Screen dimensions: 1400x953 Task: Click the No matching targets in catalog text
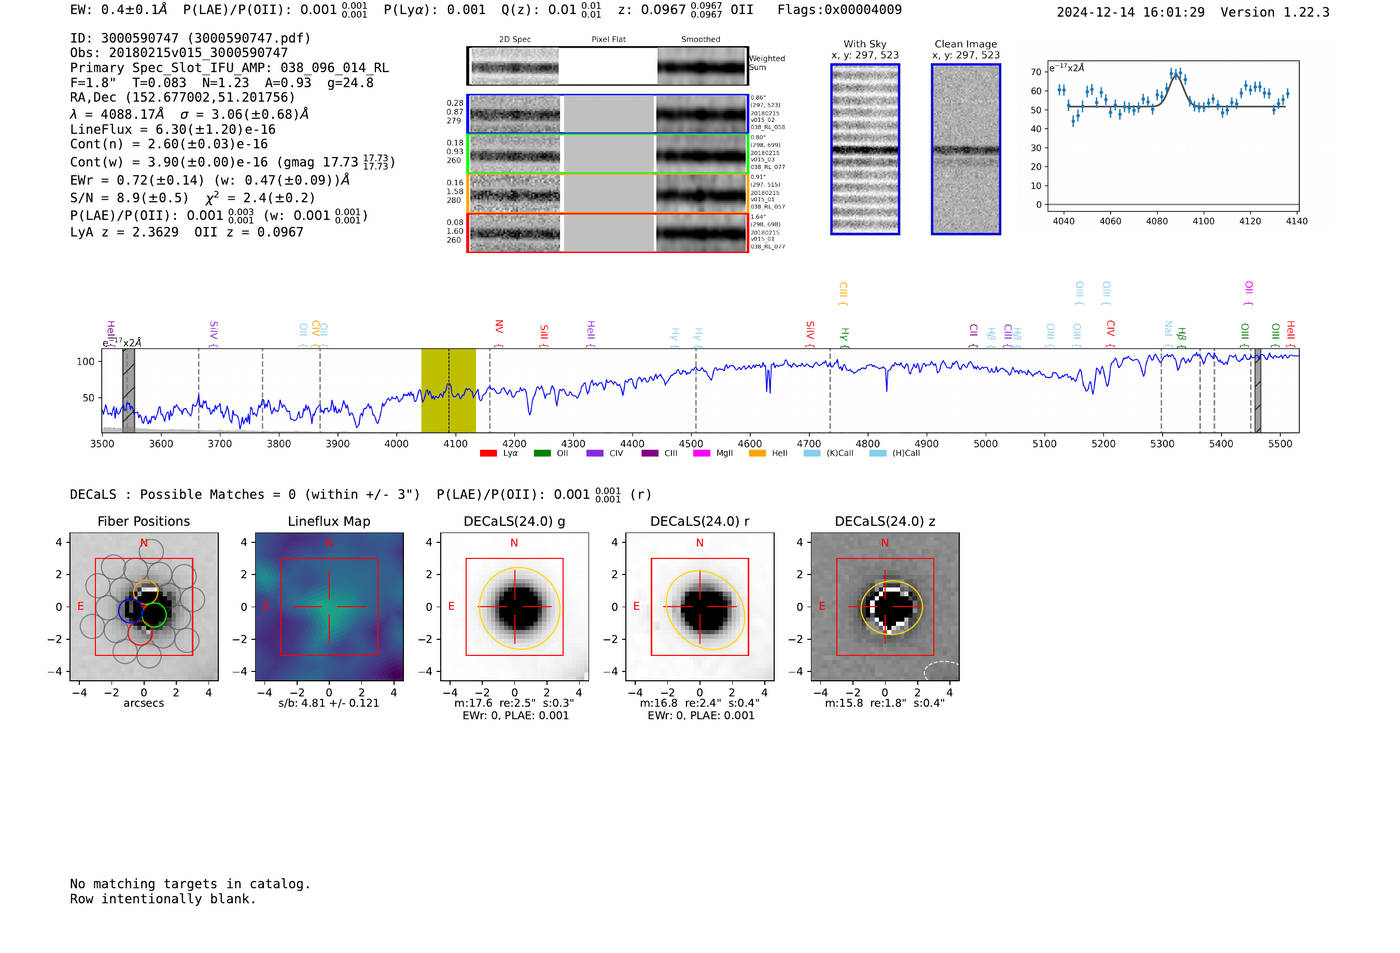[x=190, y=884]
